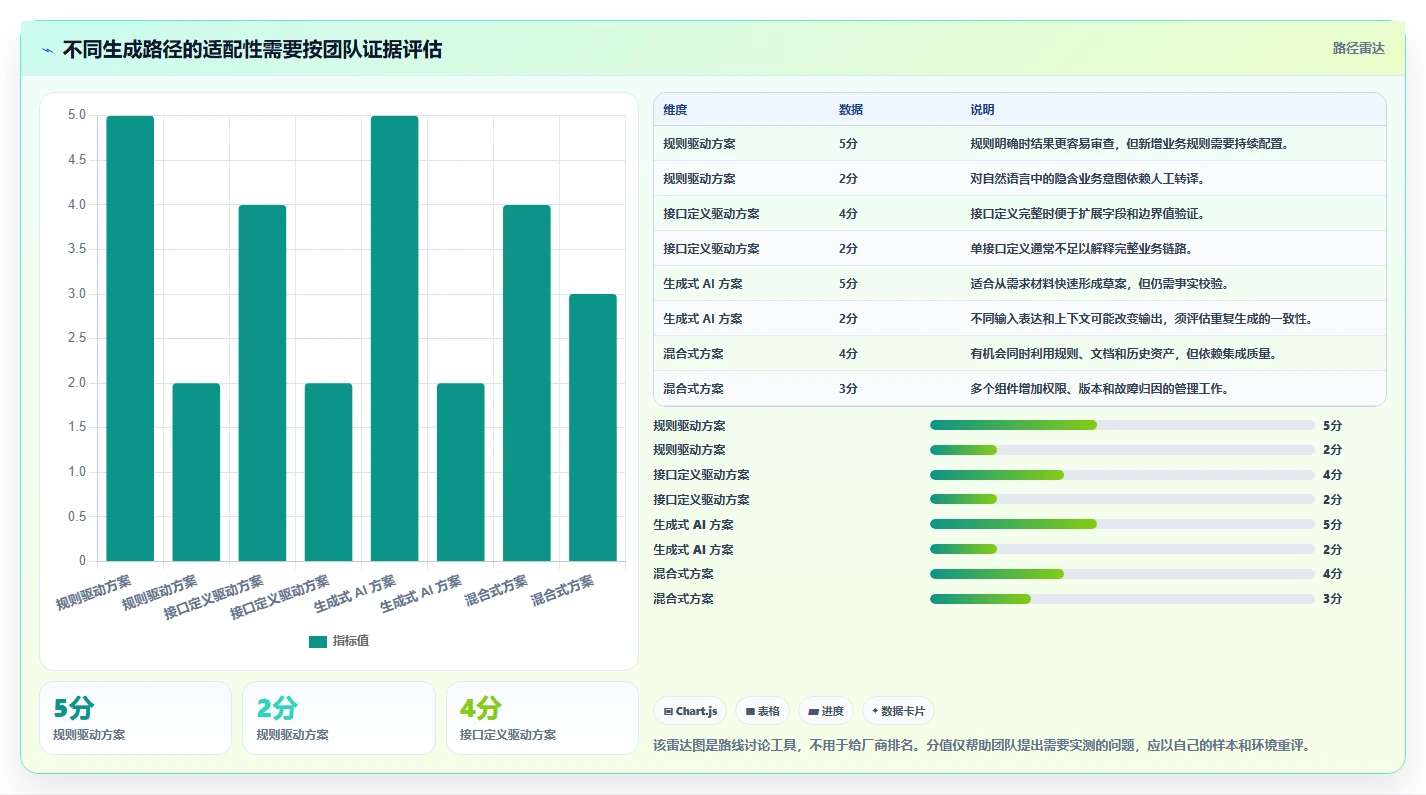
Task: Click the 数据 column header
Action: pyautogui.click(x=851, y=110)
